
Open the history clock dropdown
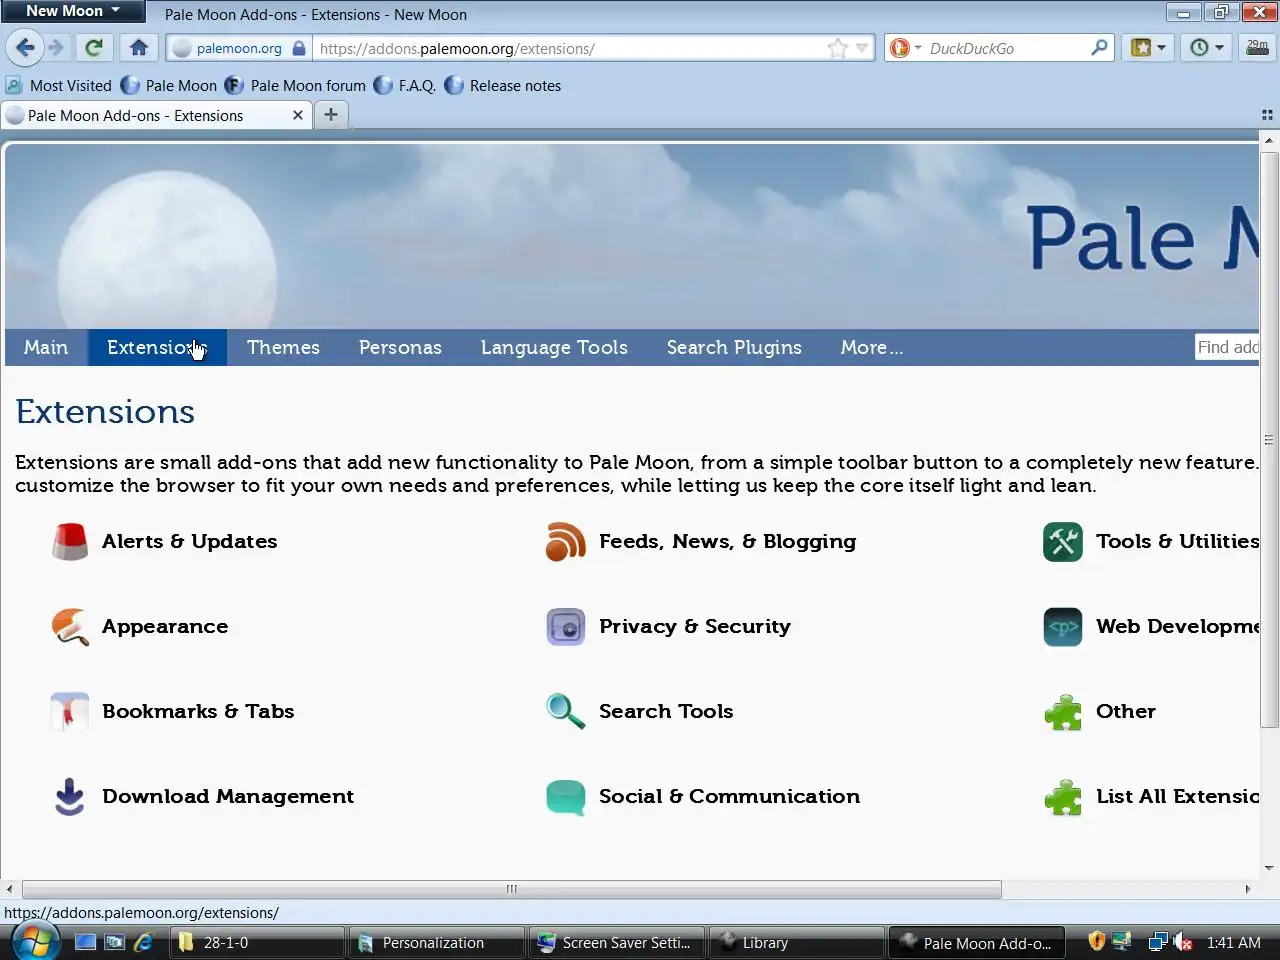tap(1207, 48)
